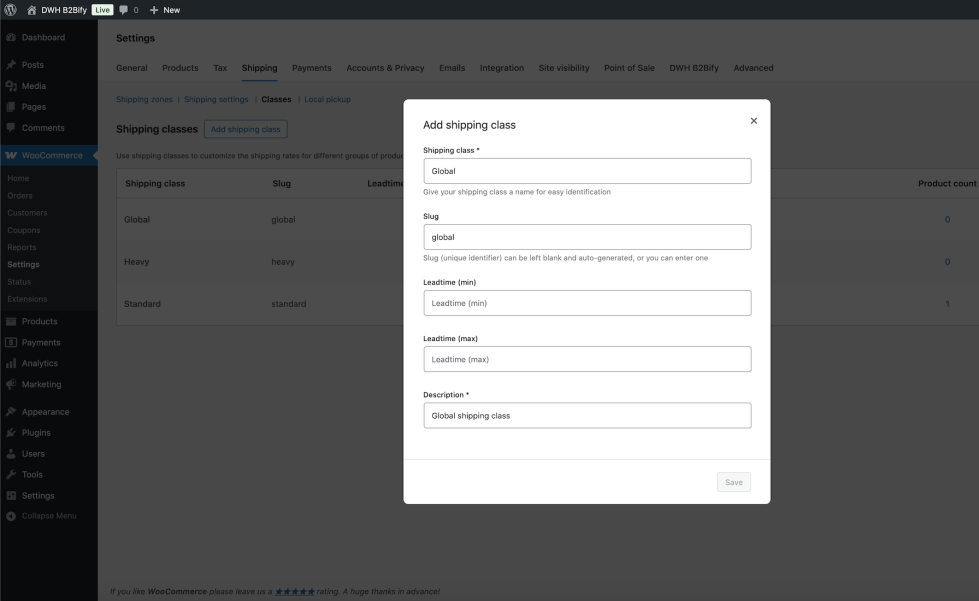
Task: Click the comments bubble icon in admin bar
Action: pyautogui.click(x=124, y=10)
